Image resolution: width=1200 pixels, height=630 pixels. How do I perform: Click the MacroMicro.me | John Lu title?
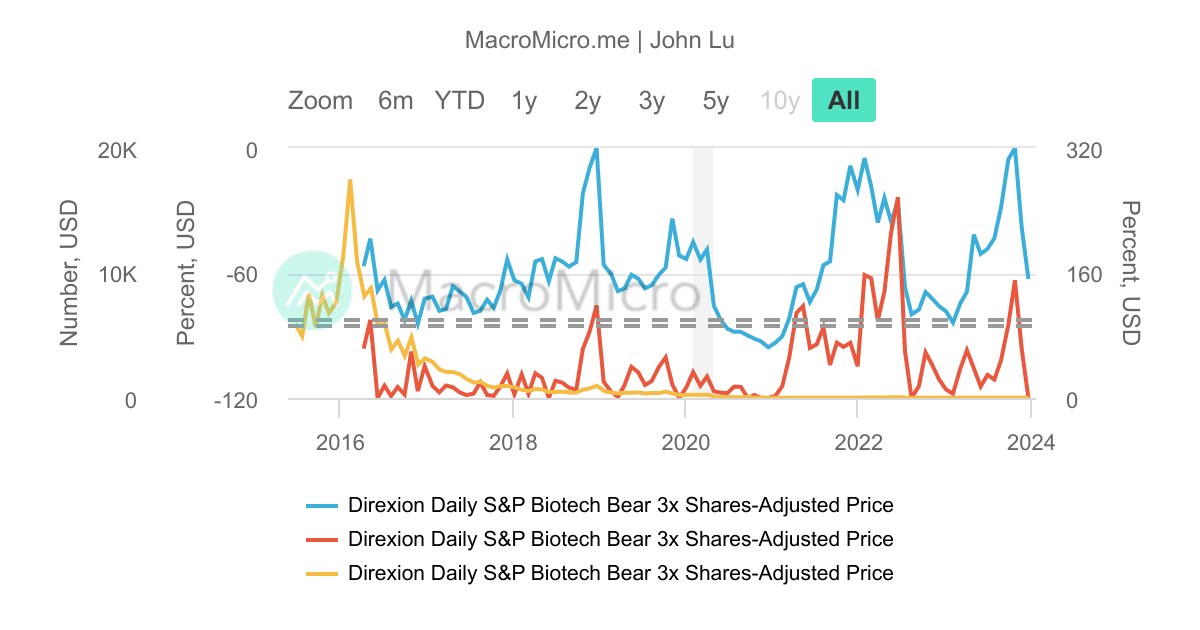point(600,40)
